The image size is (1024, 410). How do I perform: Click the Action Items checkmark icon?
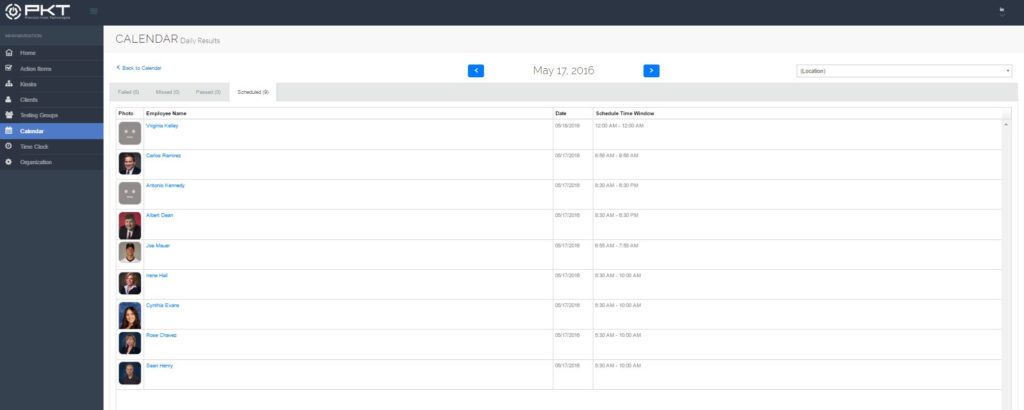(9, 68)
